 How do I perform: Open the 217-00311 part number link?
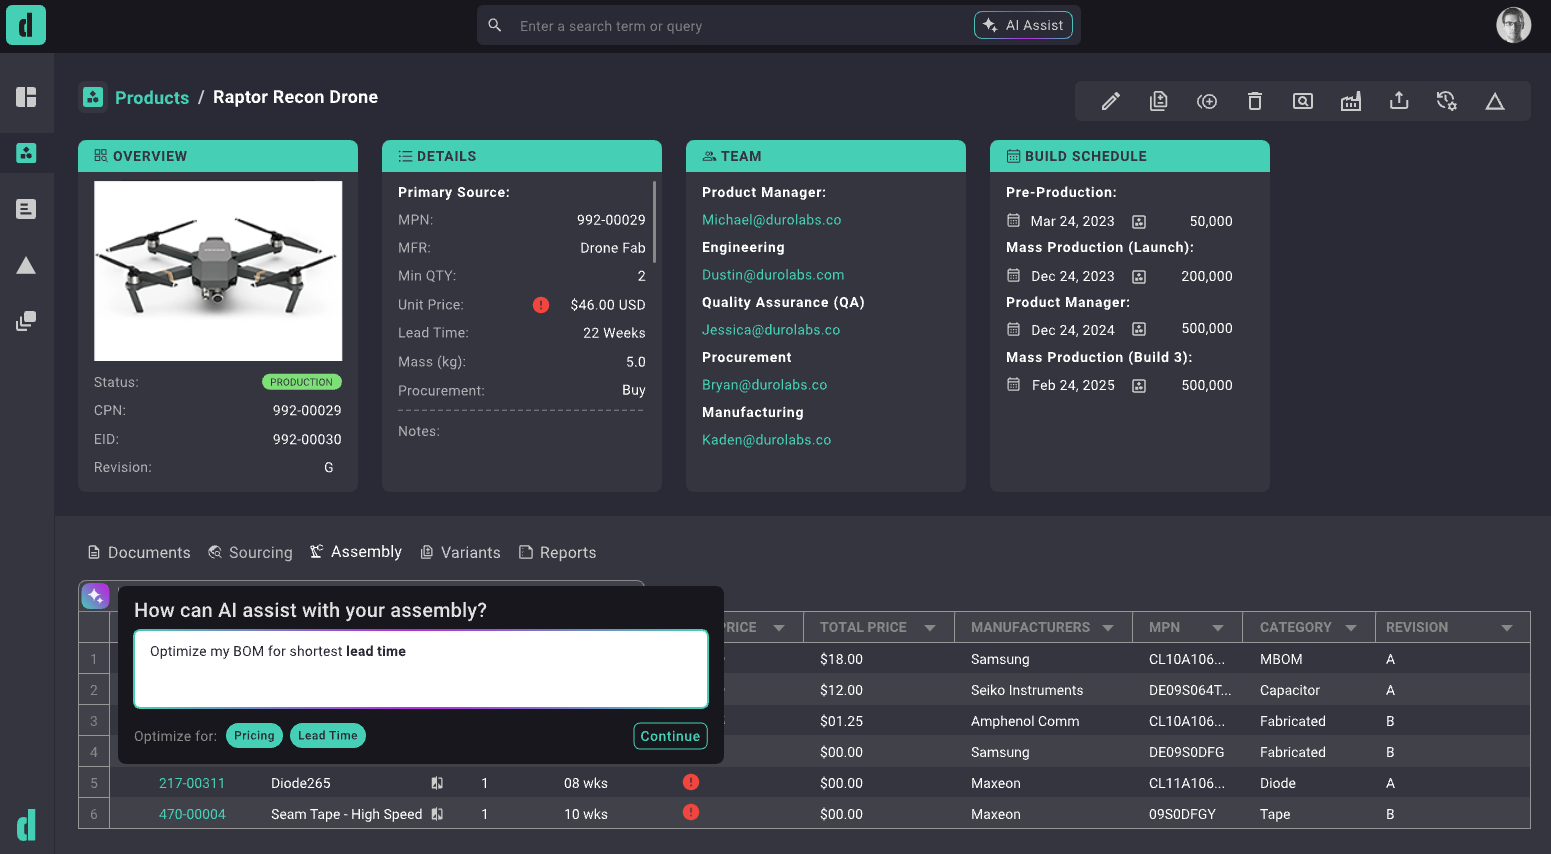[x=192, y=783]
